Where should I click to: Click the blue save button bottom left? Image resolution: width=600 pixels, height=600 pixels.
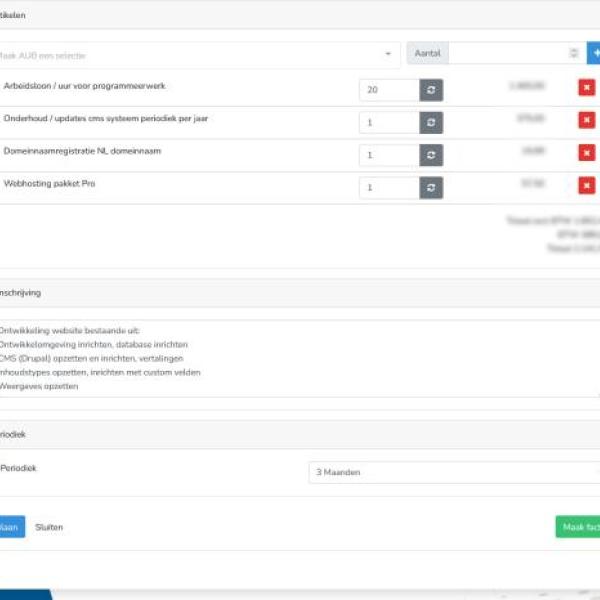pyautogui.click(x=10, y=527)
